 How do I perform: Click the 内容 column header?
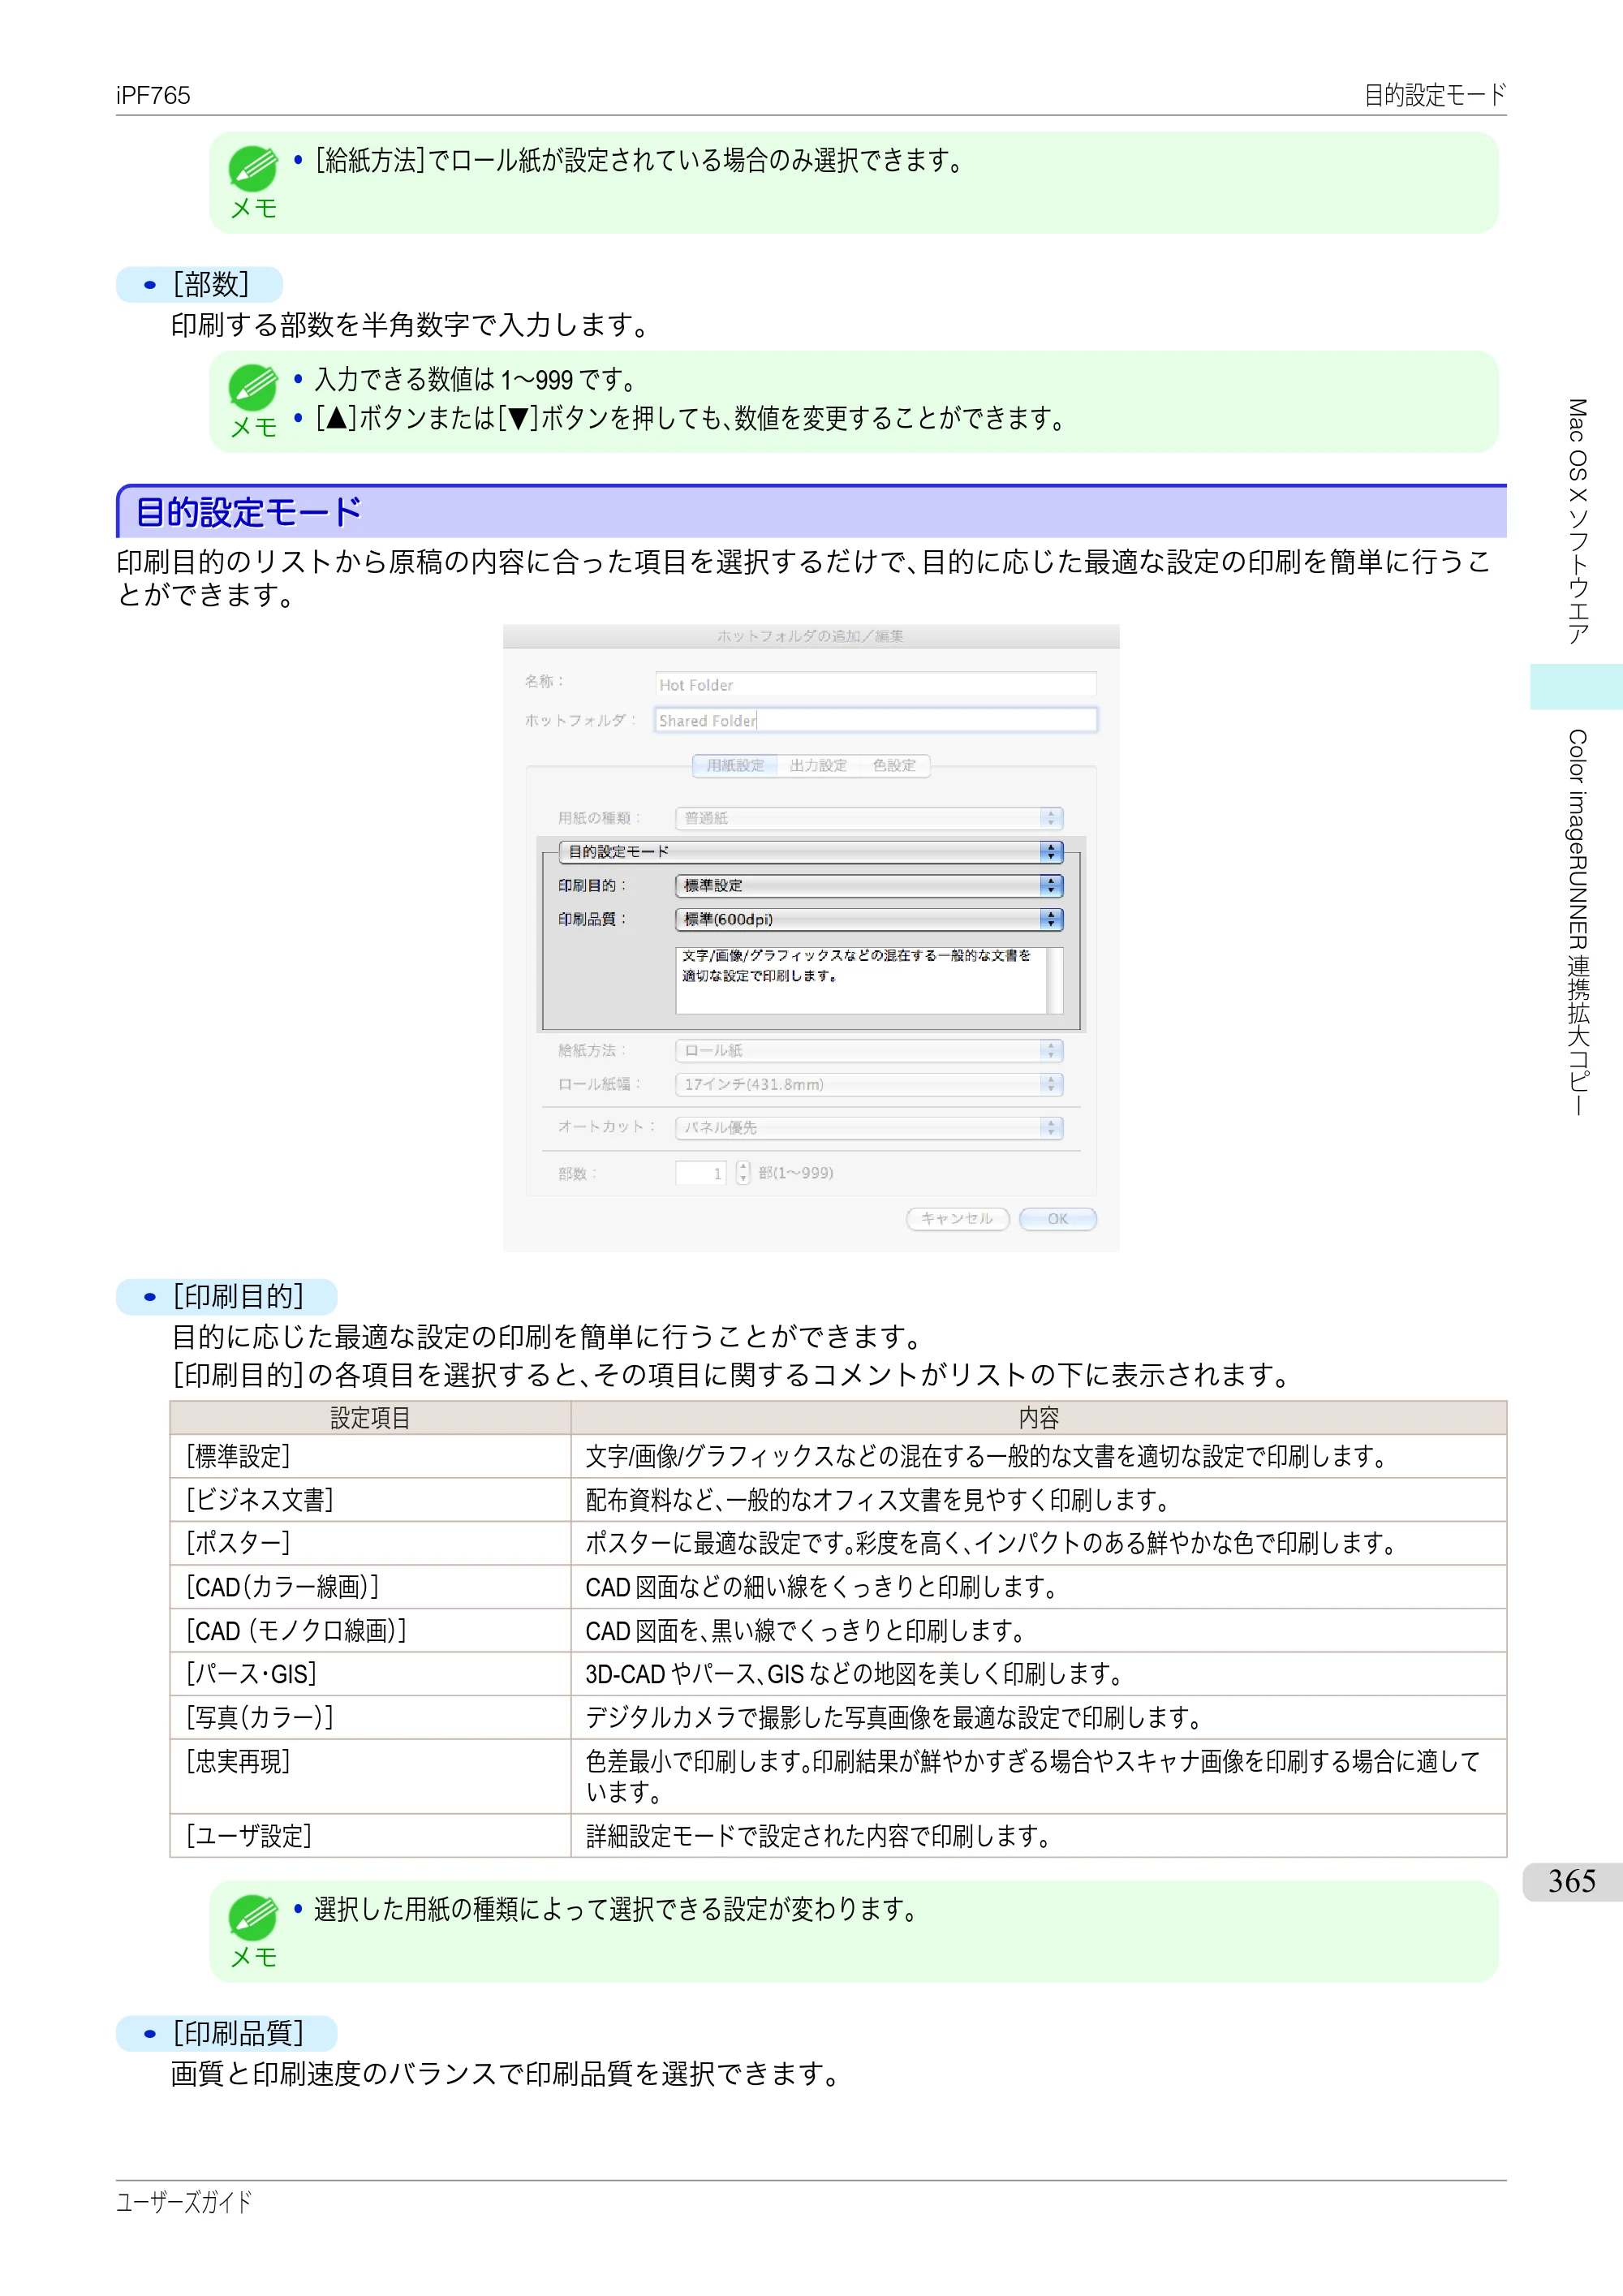tap(1039, 1418)
